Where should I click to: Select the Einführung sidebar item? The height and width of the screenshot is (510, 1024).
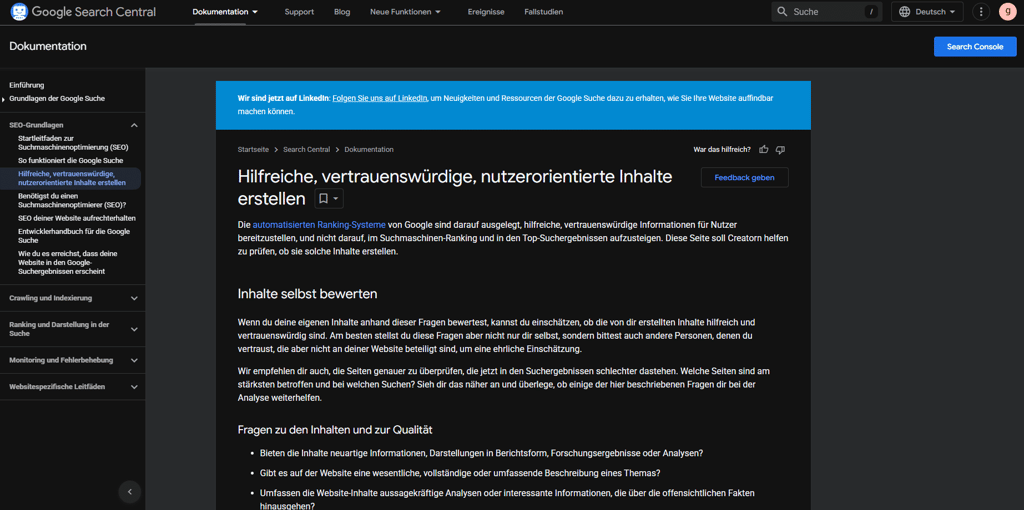(x=27, y=85)
